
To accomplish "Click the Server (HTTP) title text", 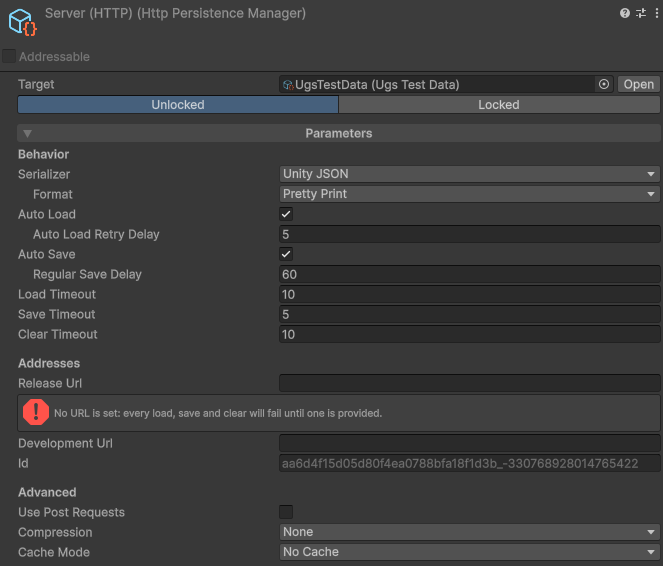I will [175, 14].
